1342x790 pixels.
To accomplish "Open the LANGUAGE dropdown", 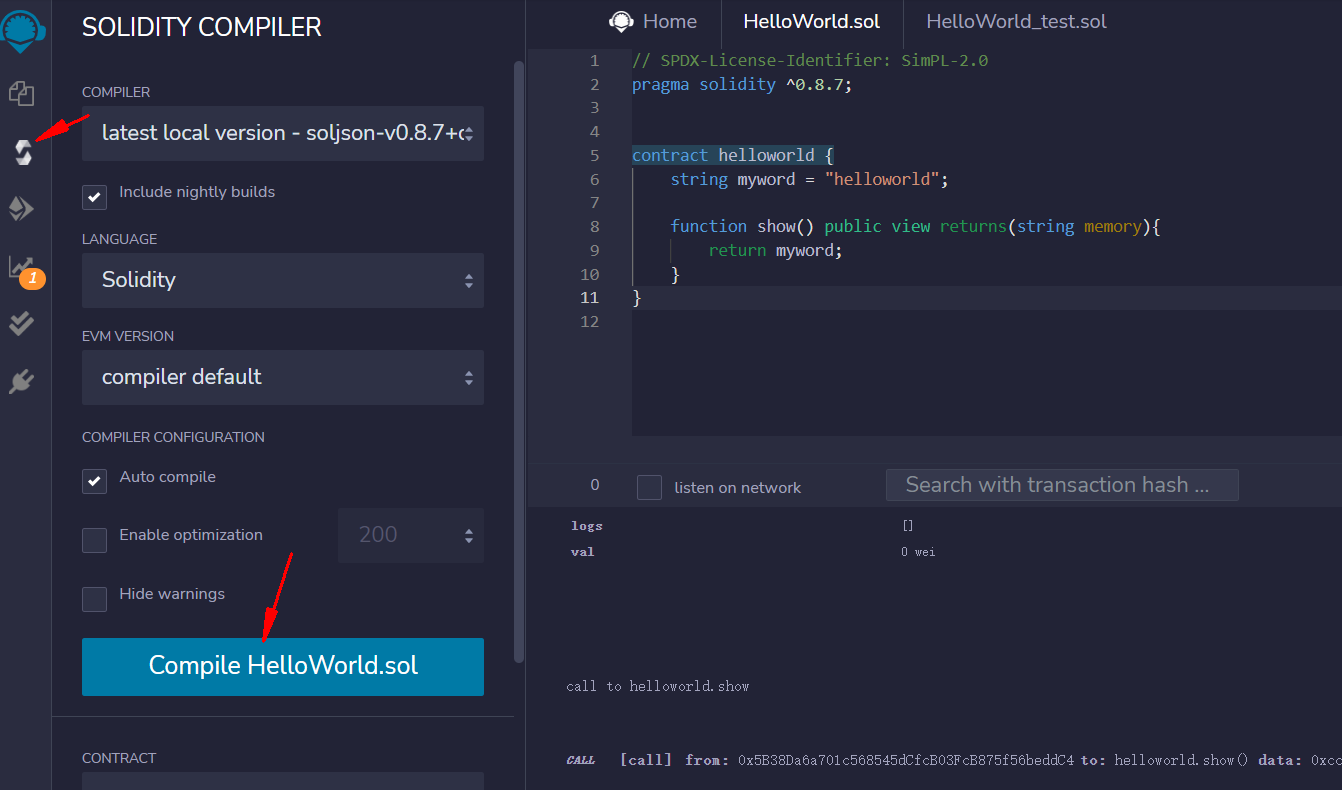I will 282,280.
